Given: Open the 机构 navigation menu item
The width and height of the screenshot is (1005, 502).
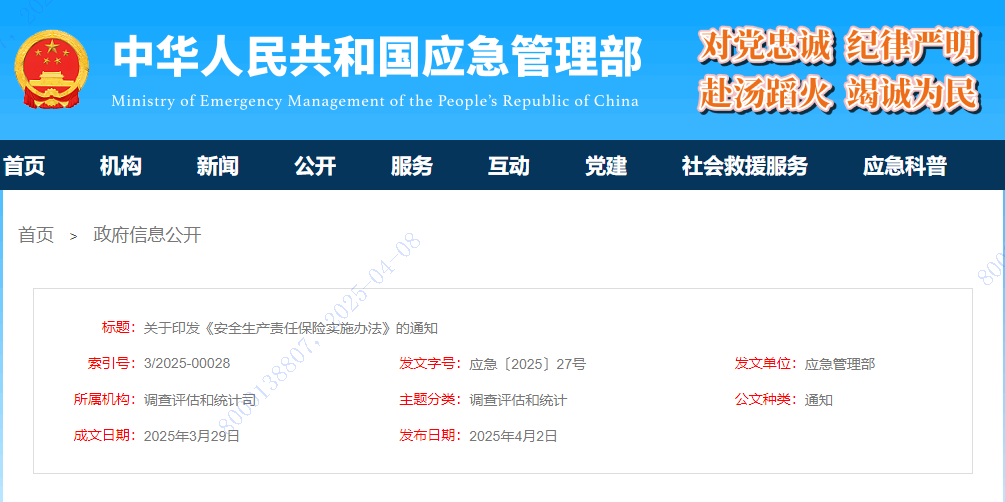Looking at the screenshot, I should (120, 167).
